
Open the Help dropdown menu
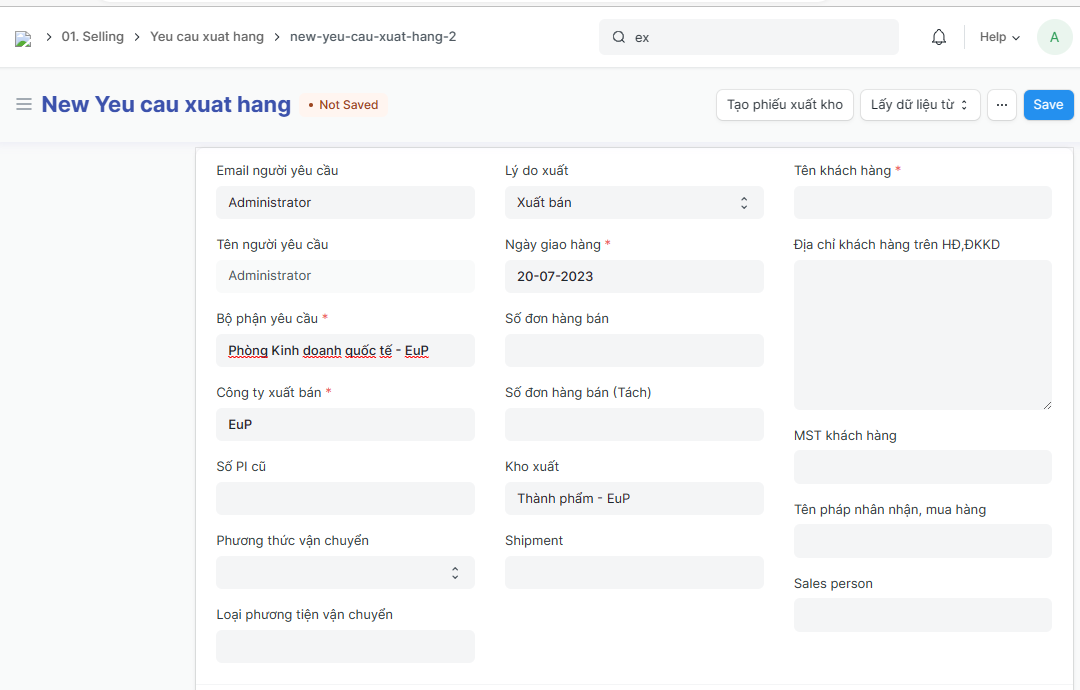tap(999, 37)
